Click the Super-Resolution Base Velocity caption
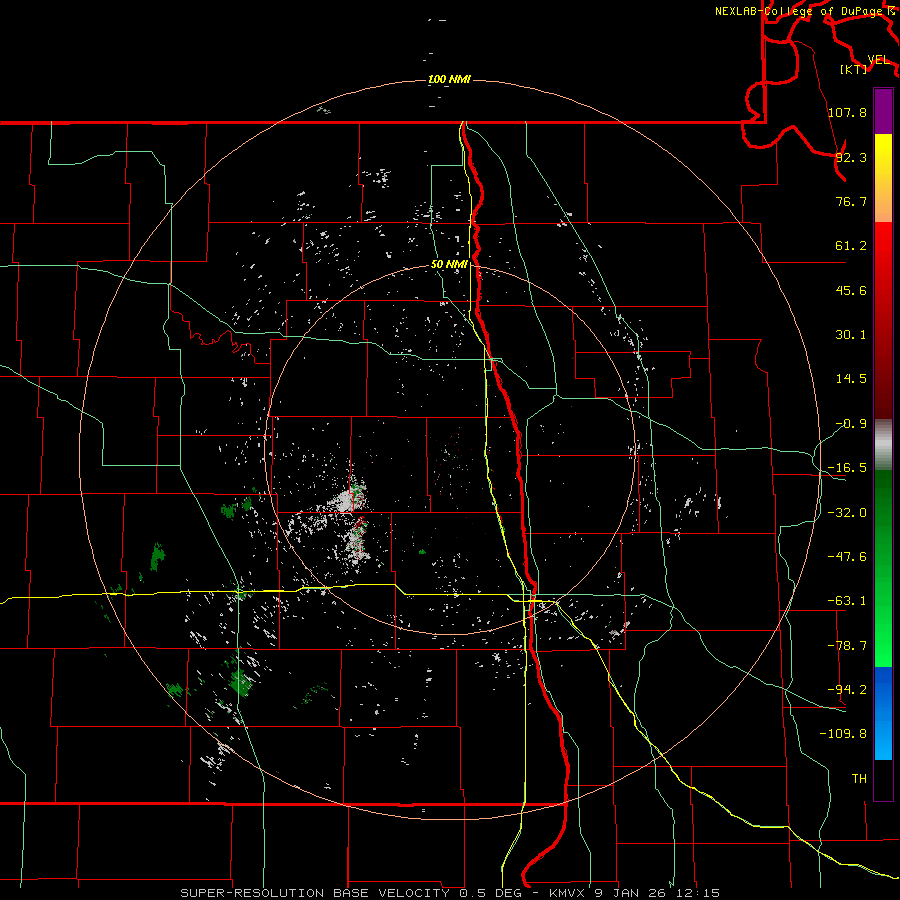The height and width of the screenshot is (900, 900). (x=450, y=893)
